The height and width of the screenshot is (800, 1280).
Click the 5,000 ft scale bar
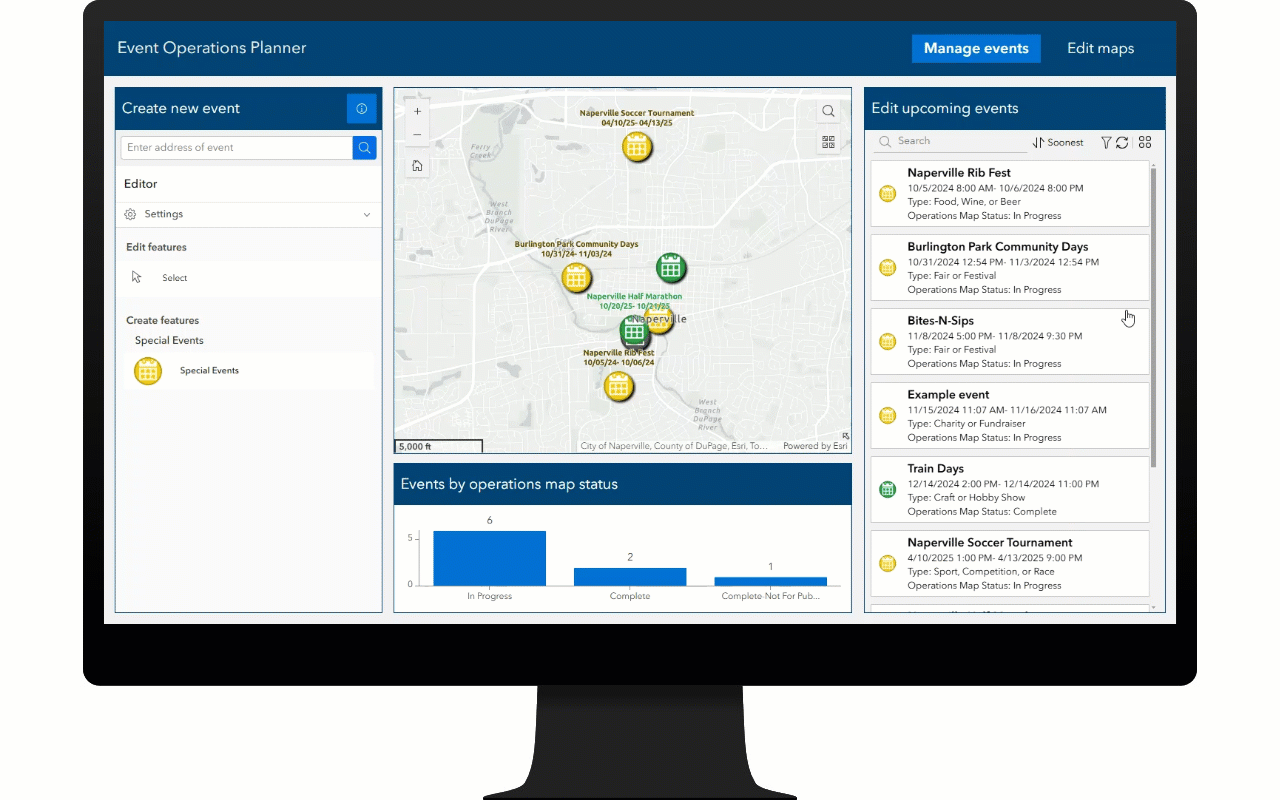[x=438, y=447]
